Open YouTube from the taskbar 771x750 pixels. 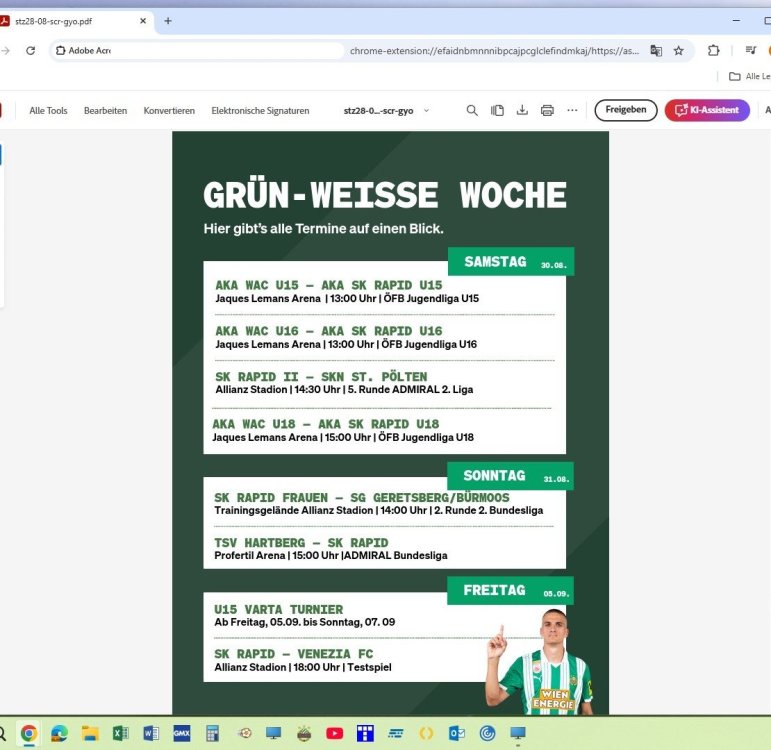(x=334, y=733)
